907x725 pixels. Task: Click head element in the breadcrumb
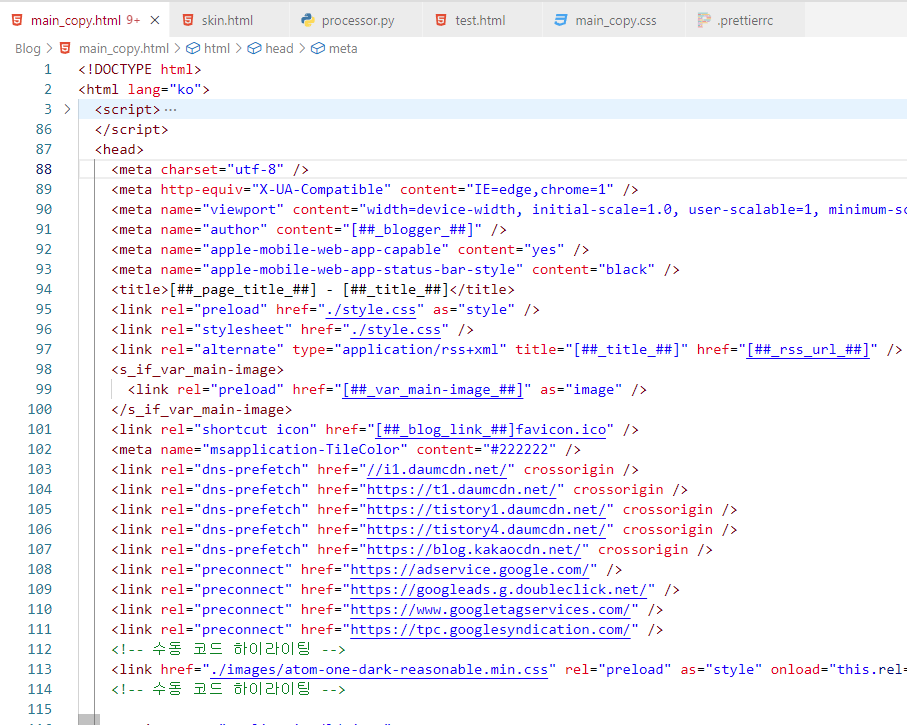[279, 49]
